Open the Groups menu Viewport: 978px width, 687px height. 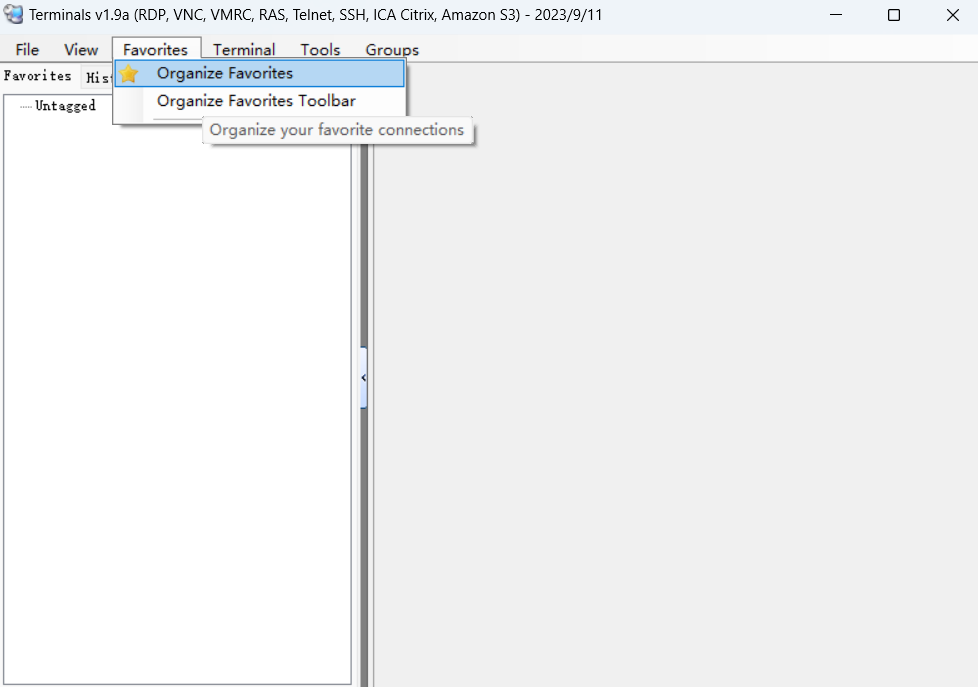click(x=392, y=49)
